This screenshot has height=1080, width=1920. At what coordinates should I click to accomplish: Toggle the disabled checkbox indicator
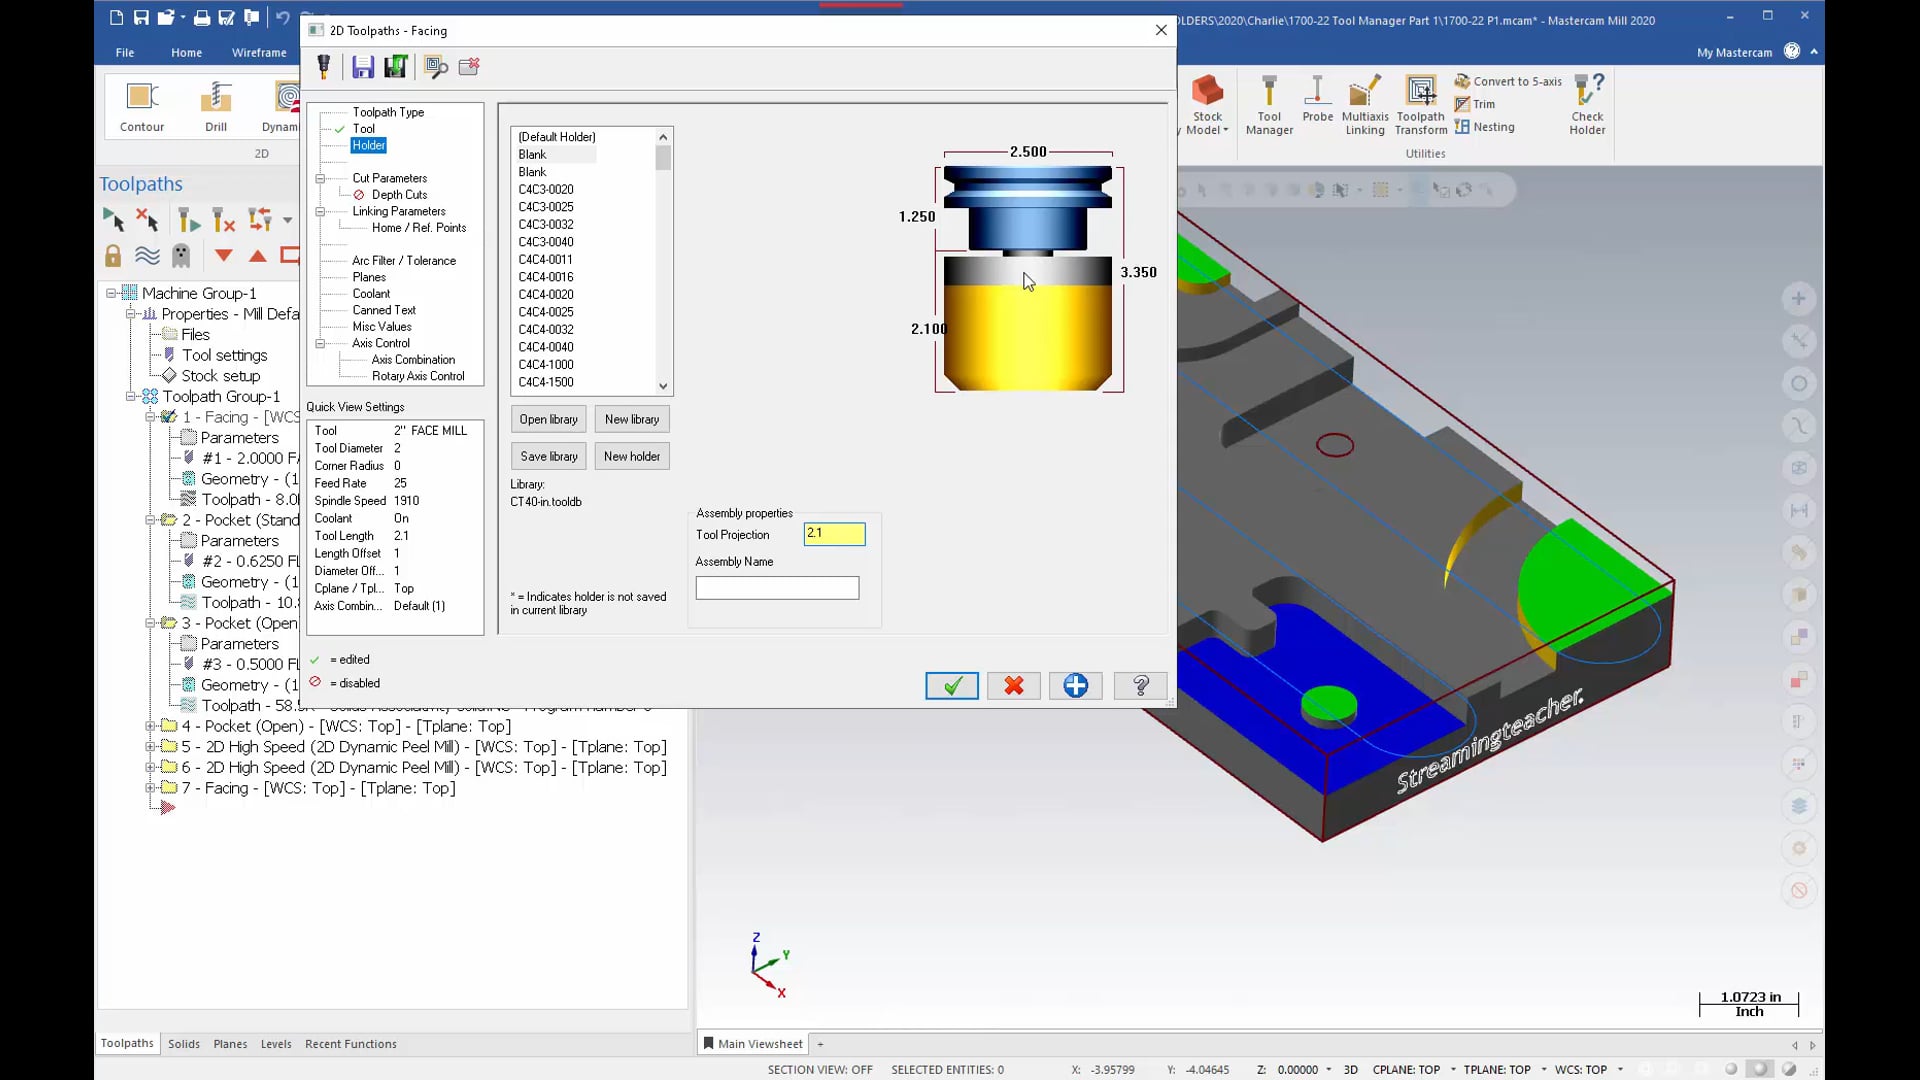[x=315, y=683]
